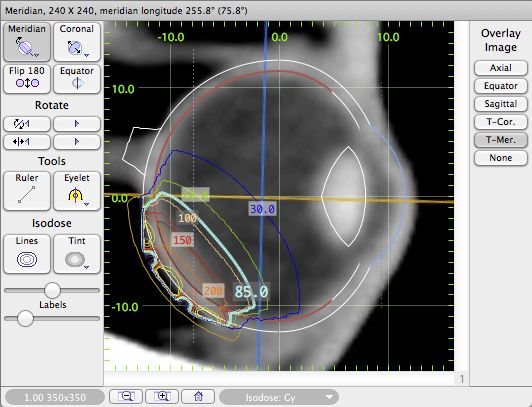Click the rotate icon button under Rotate
Image resolution: width=532 pixels, height=407 pixels.
click(27, 124)
